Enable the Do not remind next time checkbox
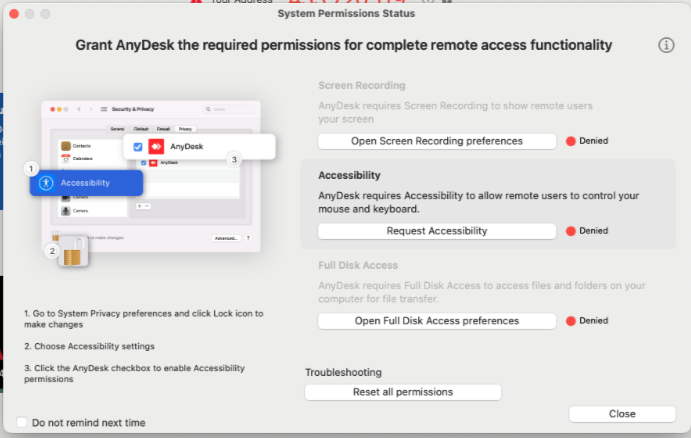The image size is (691, 438). pos(23,423)
